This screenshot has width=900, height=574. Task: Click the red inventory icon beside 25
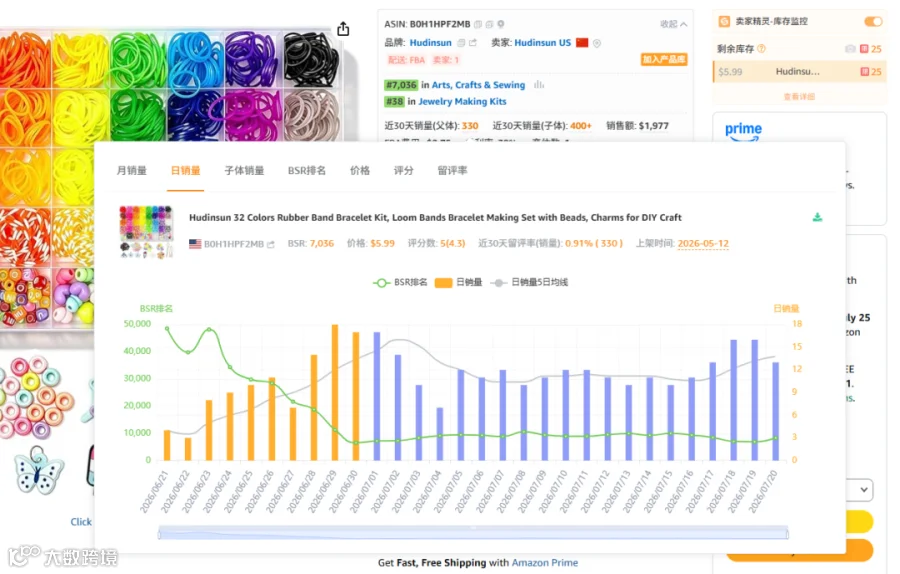click(x=864, y=49)
